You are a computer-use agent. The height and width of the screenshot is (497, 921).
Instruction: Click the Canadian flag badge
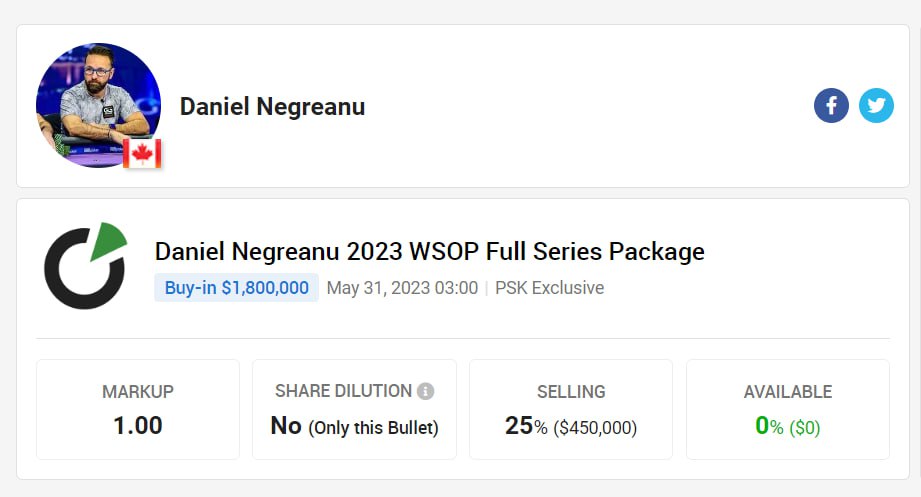(143, 154)
